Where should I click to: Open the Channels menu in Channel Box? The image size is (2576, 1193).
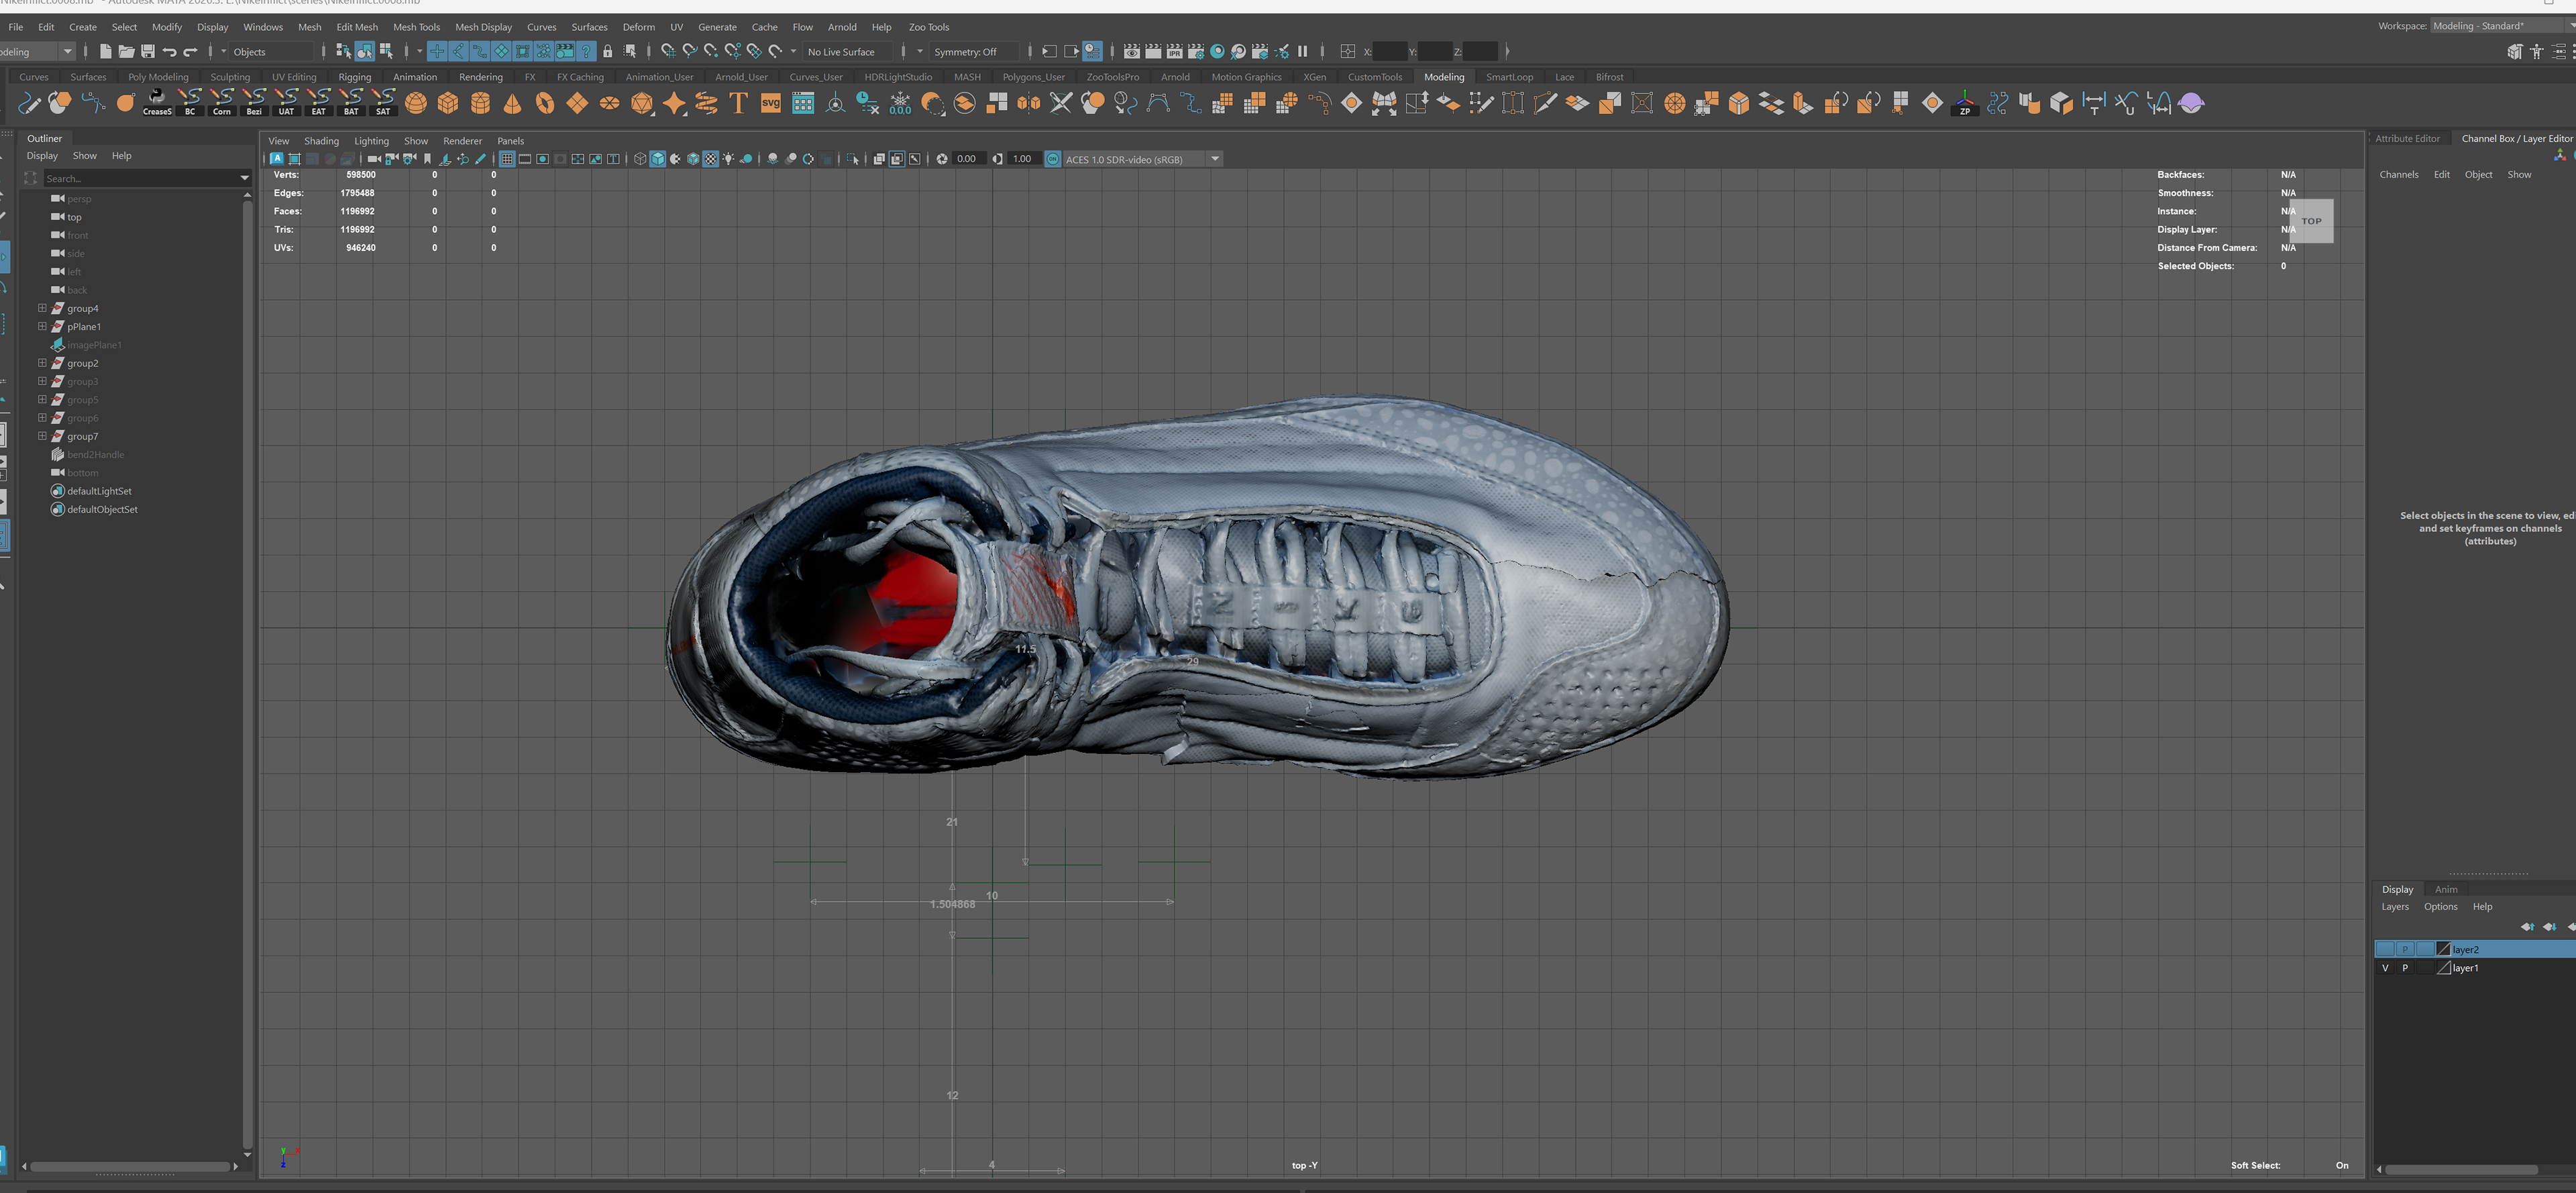(x=2398, y=175)
